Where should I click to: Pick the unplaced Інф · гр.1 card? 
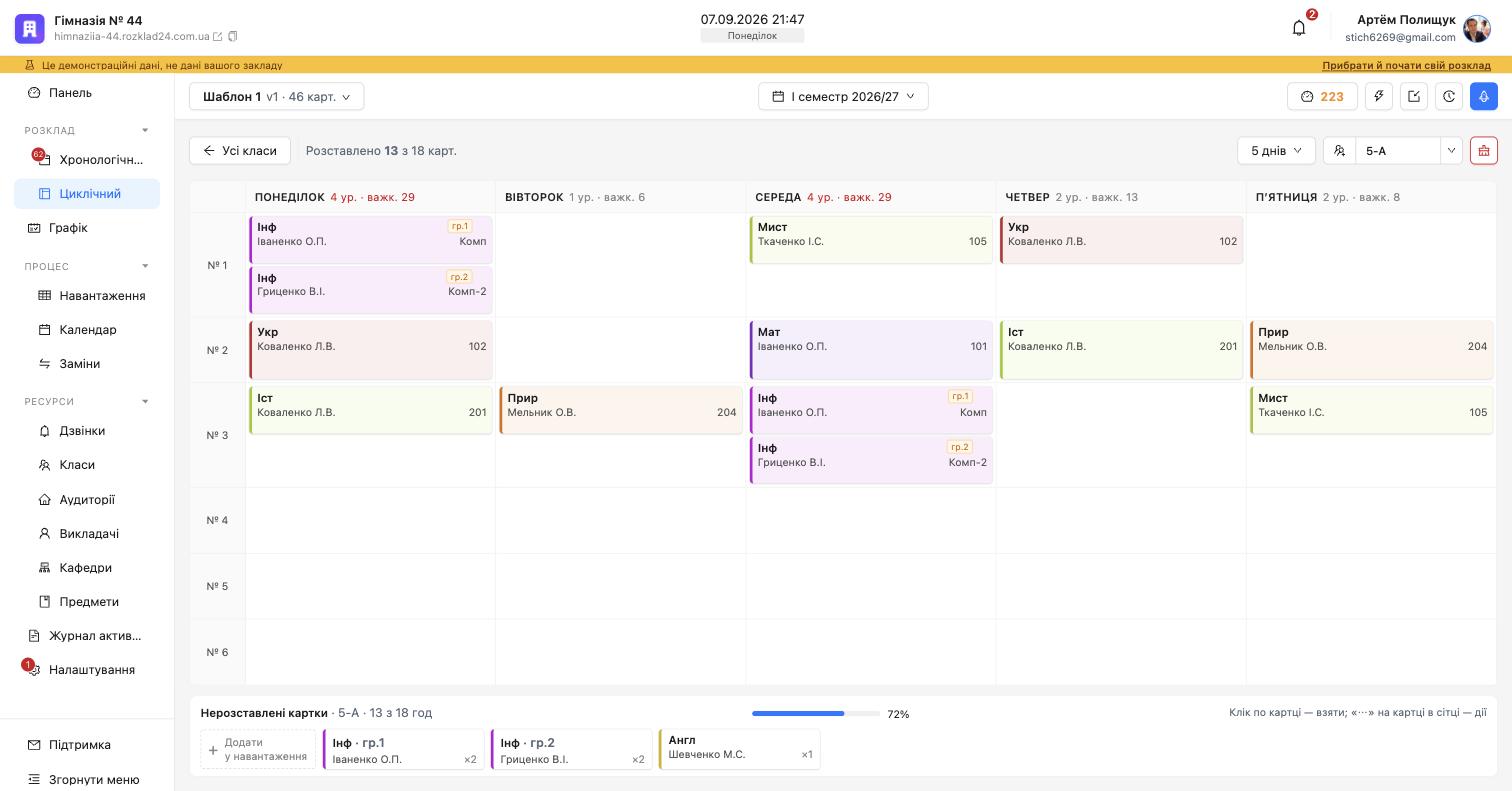[x=404, y=750]
